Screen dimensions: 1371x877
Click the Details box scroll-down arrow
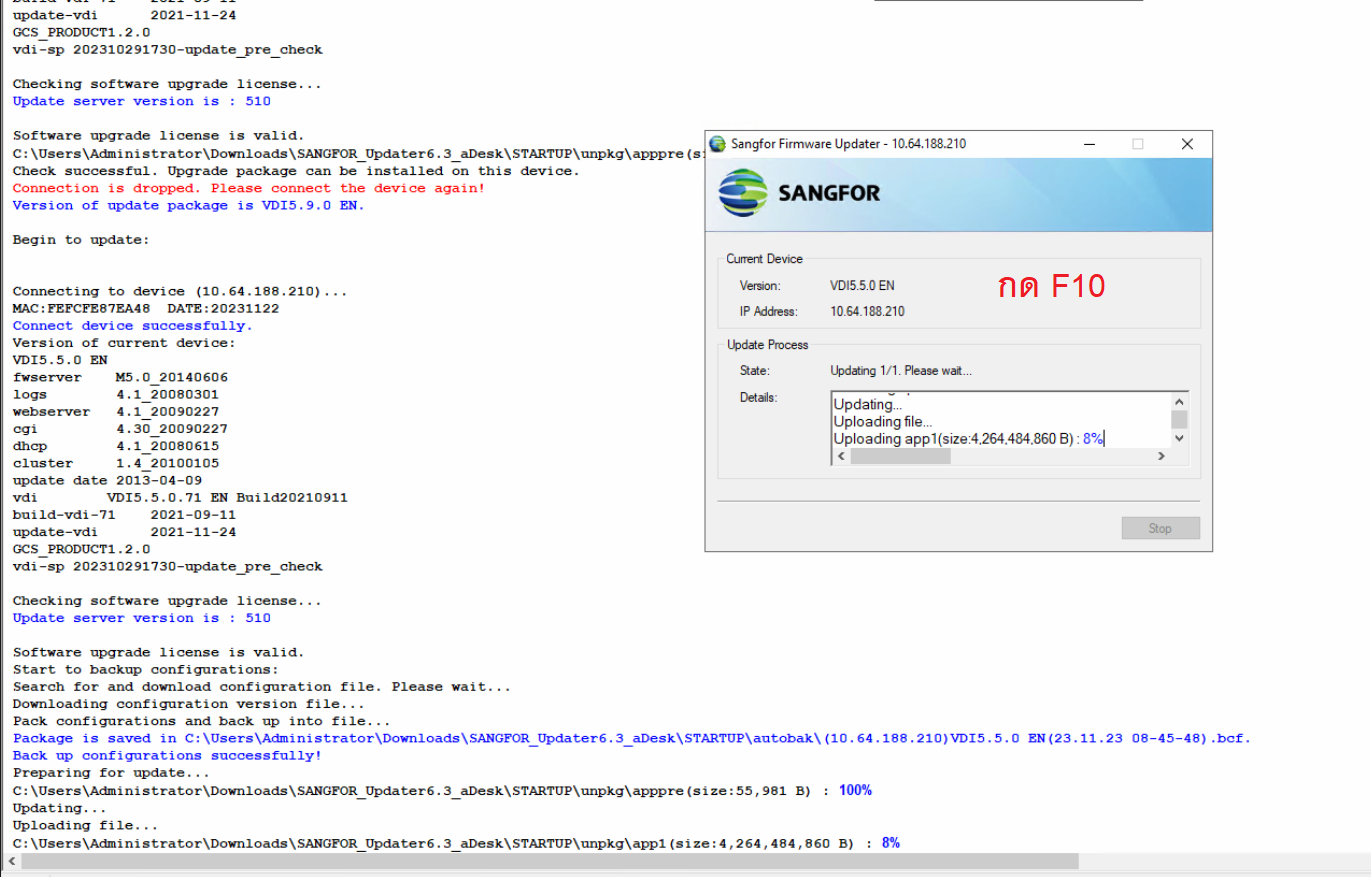1179,438
